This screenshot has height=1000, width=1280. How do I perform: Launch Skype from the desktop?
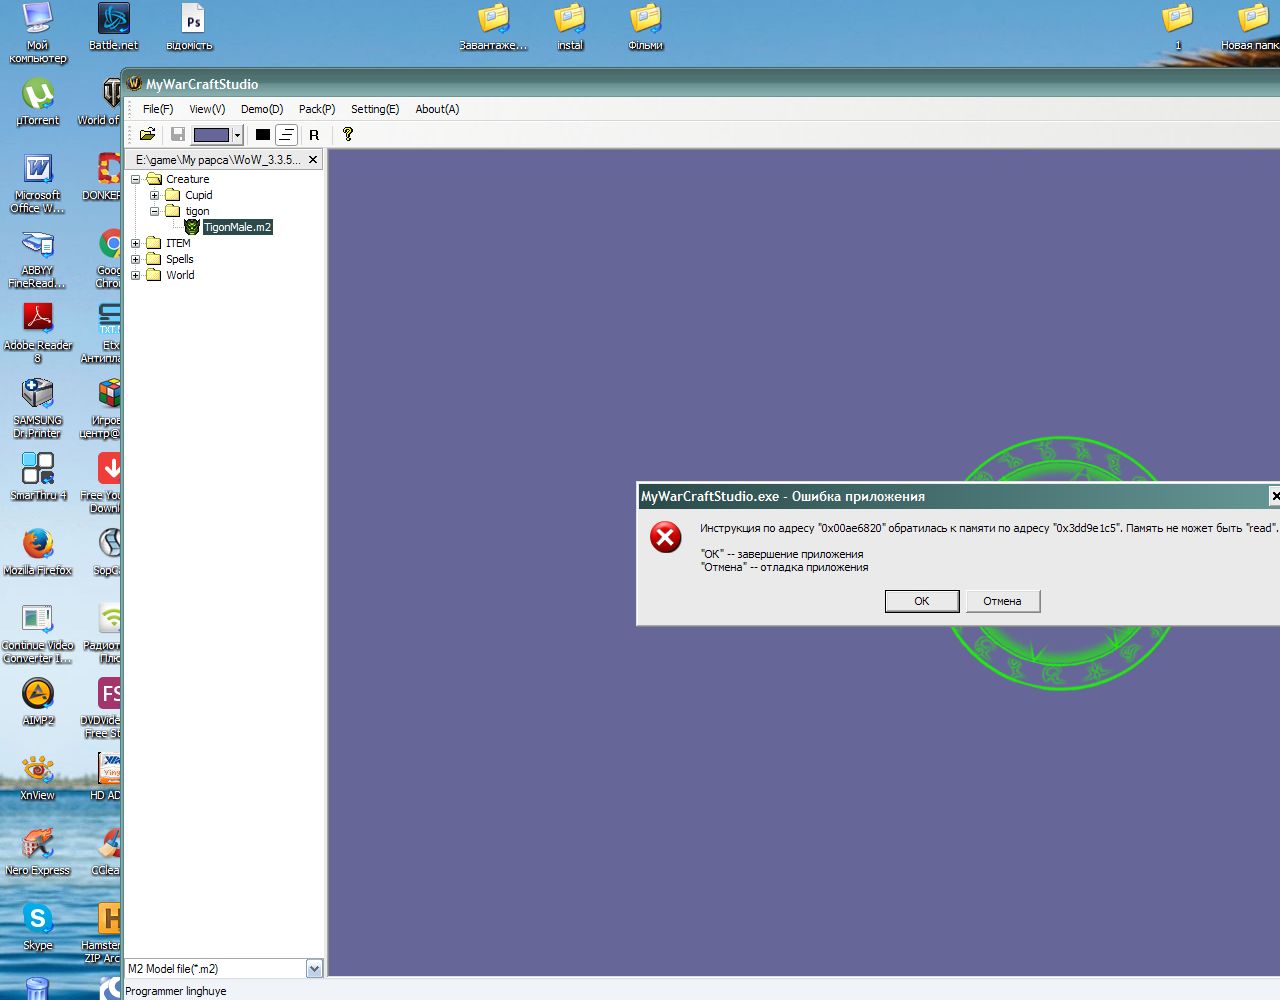(38, 927)
